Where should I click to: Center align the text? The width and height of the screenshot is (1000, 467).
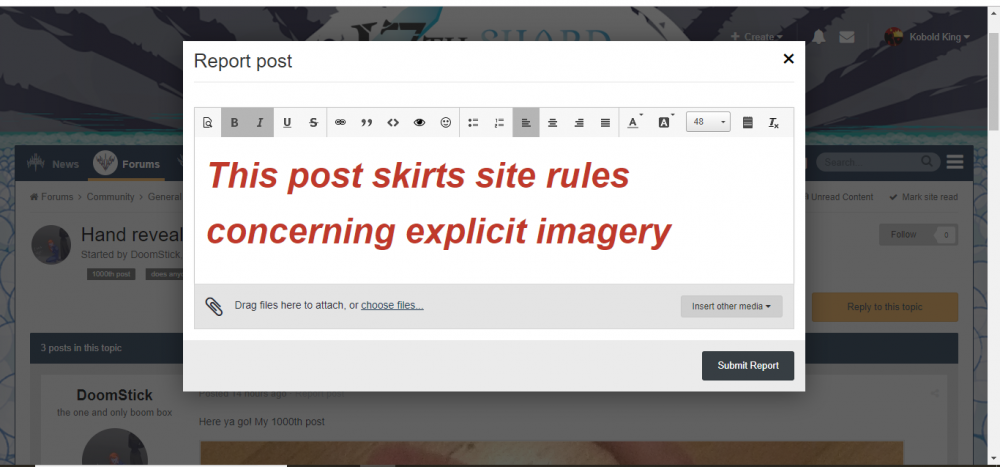pos(553,122)
